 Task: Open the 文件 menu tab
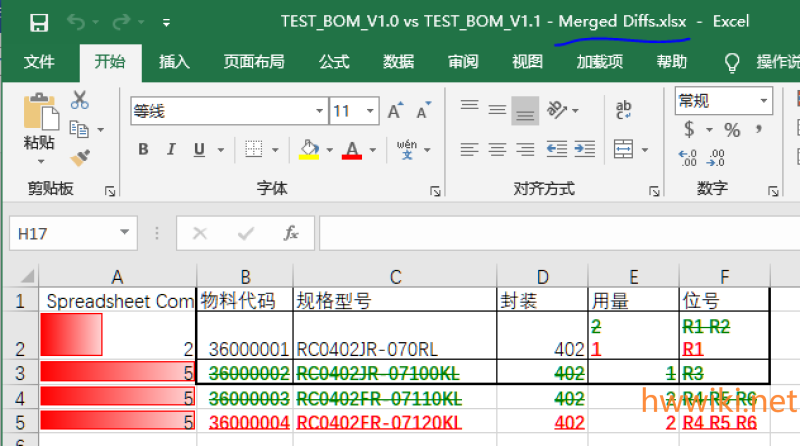(39, 62)
